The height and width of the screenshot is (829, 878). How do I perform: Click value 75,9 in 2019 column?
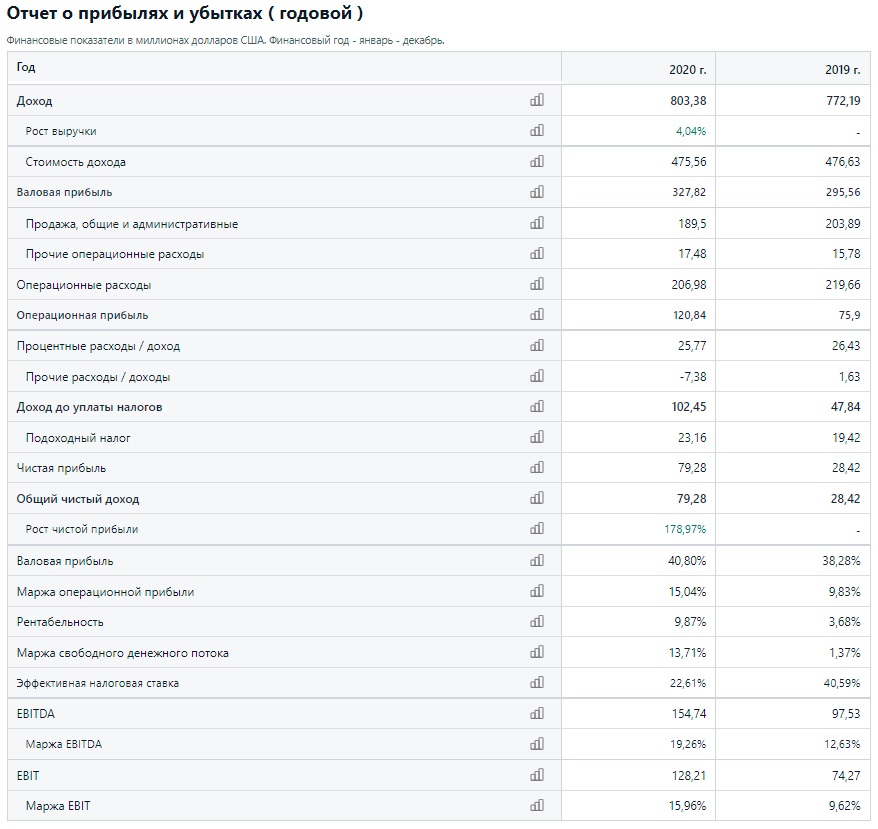849,315
